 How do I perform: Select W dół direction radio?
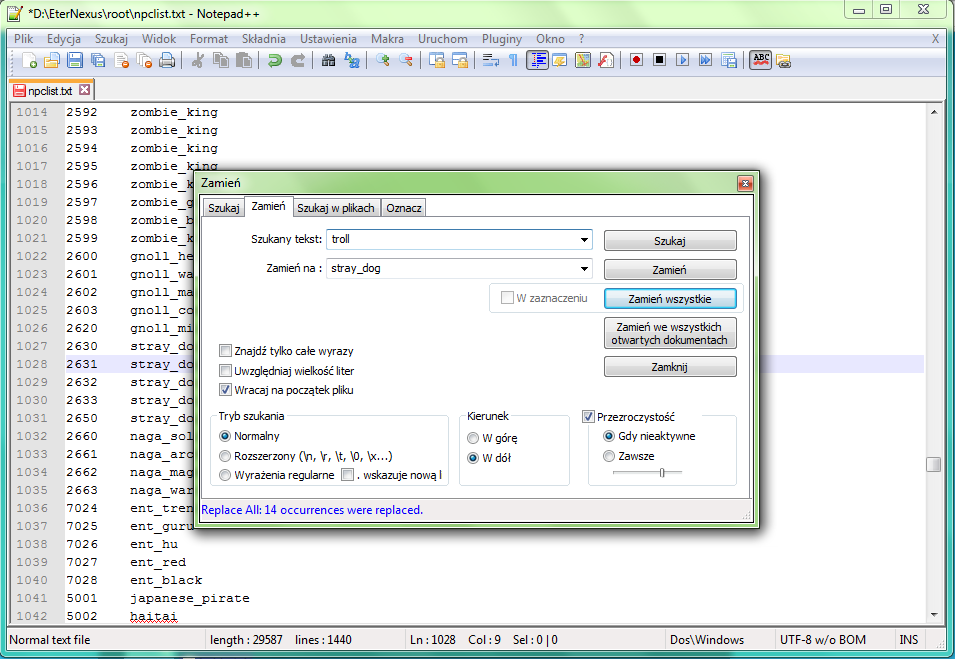[x=473, y=458]
